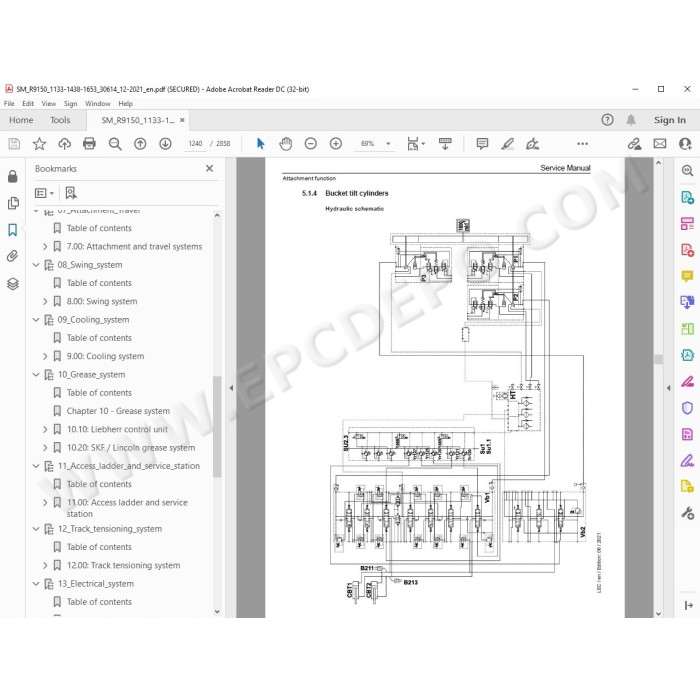
Task: Collapse the 10_Grease_system bookmark
Action: point(36,375)
